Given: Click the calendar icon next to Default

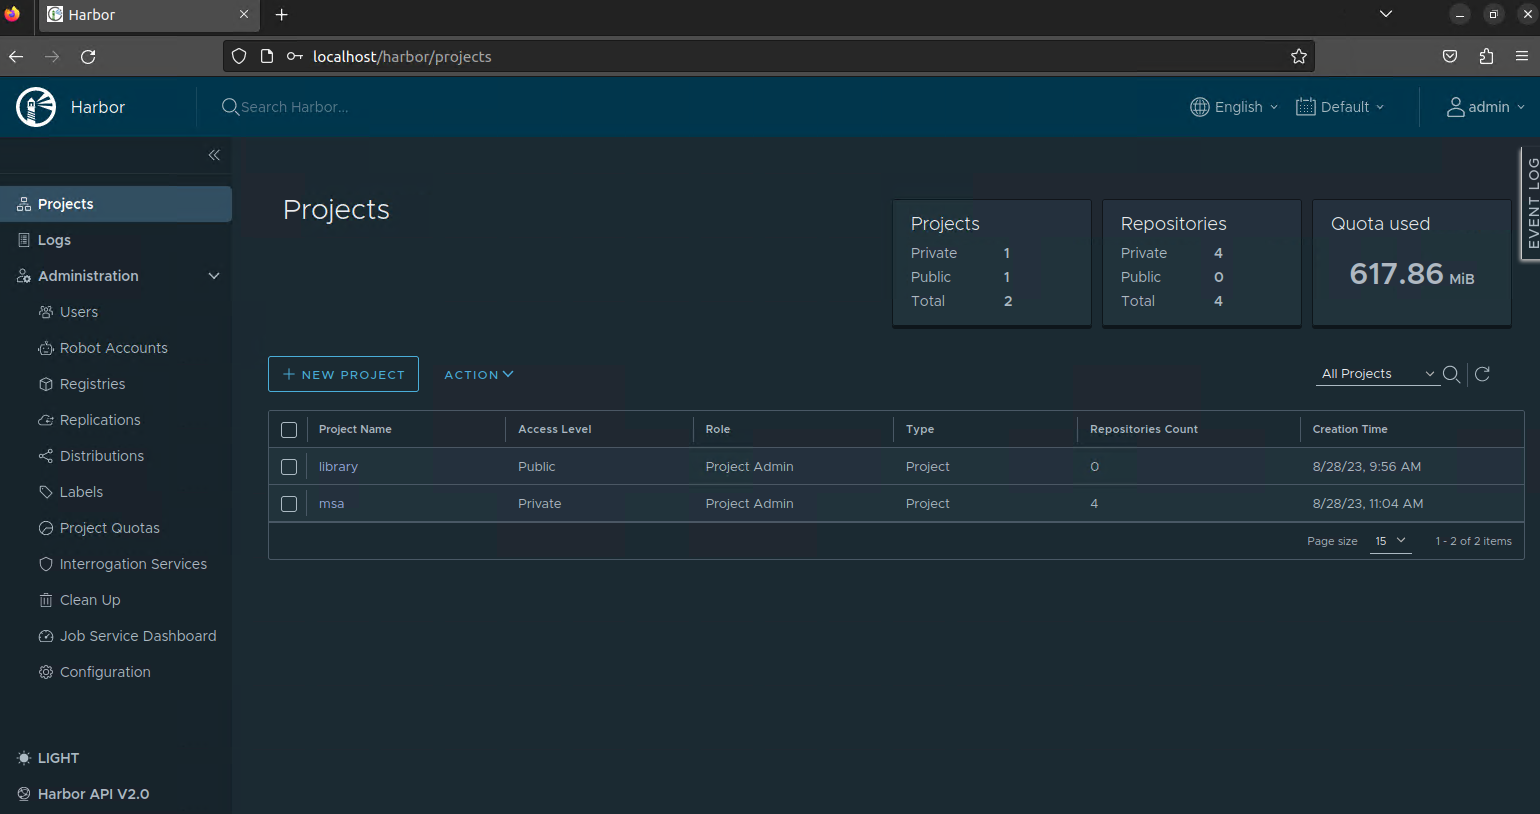Looking at the screenshot, I should [1306, 107].
